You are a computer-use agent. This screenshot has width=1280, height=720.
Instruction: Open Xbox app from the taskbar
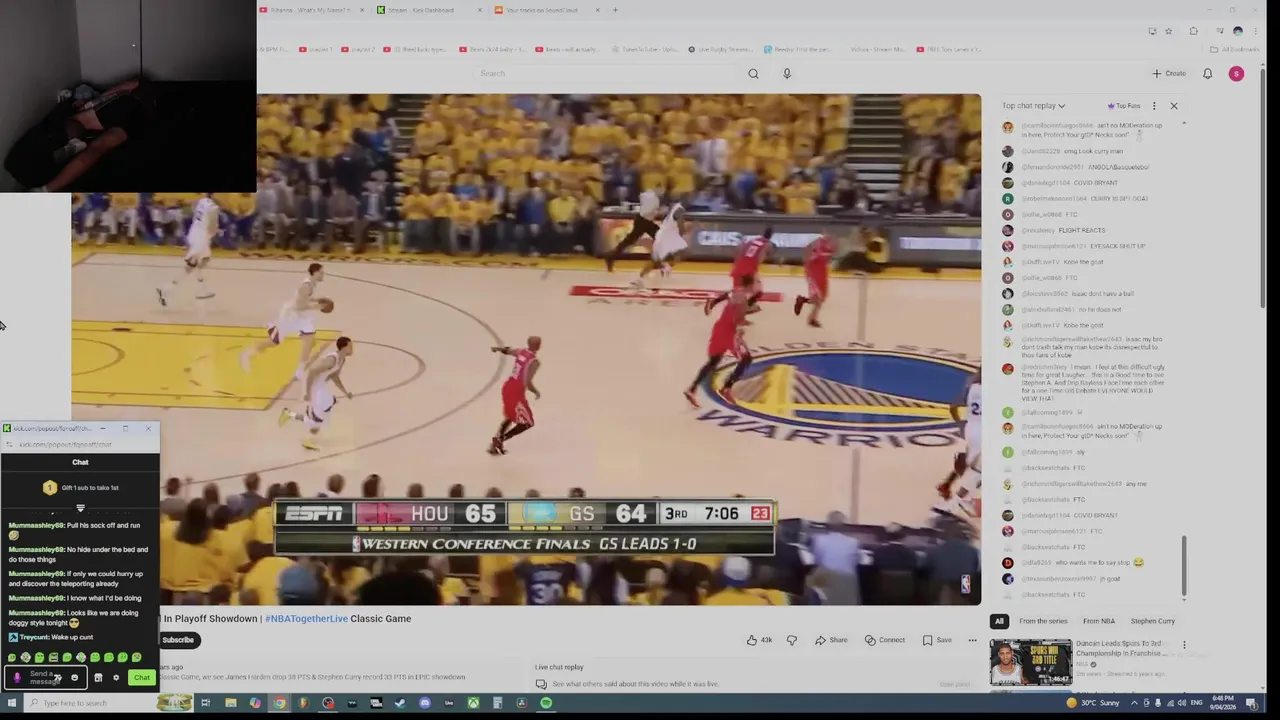coord(473,703)
